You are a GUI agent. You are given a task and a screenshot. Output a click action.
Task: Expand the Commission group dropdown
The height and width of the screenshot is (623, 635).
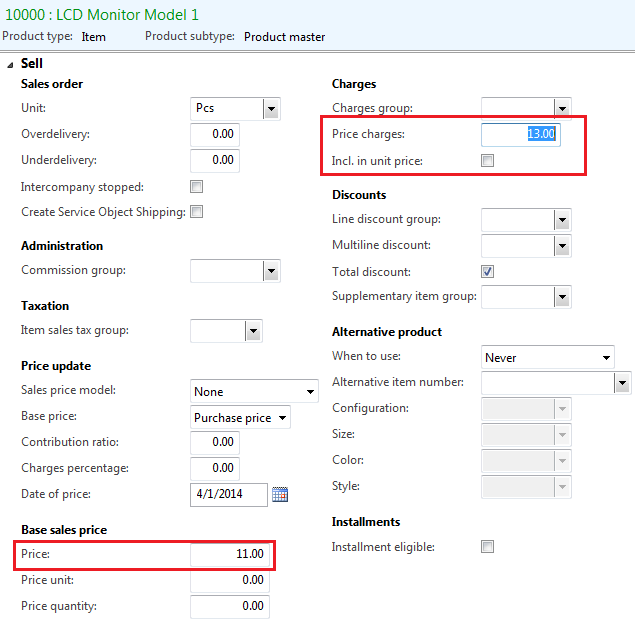[x=271, y=271]
